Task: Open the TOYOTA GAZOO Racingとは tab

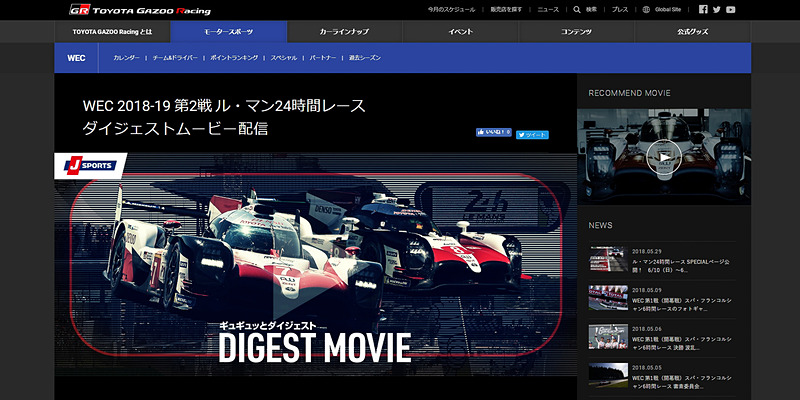Action: pos(112,32)
